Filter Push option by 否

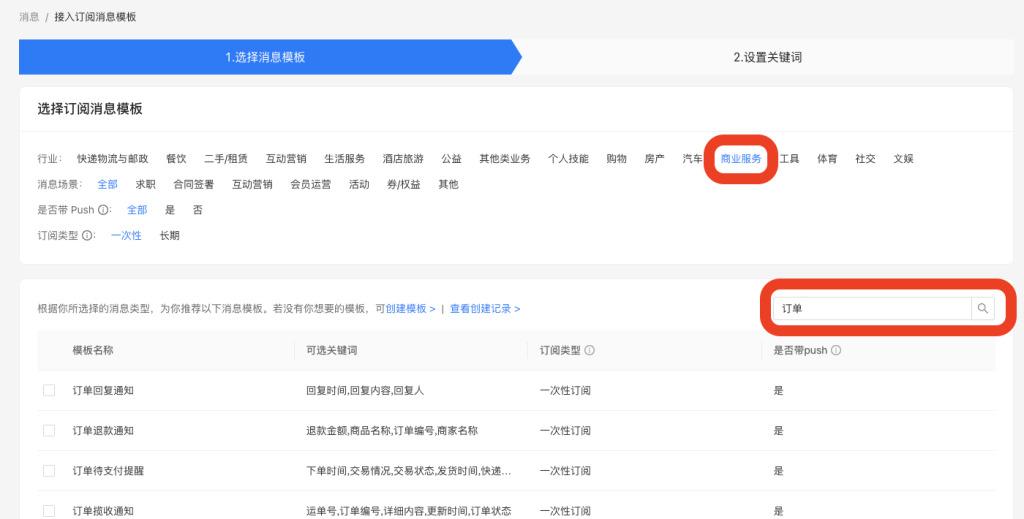[197, 210]
